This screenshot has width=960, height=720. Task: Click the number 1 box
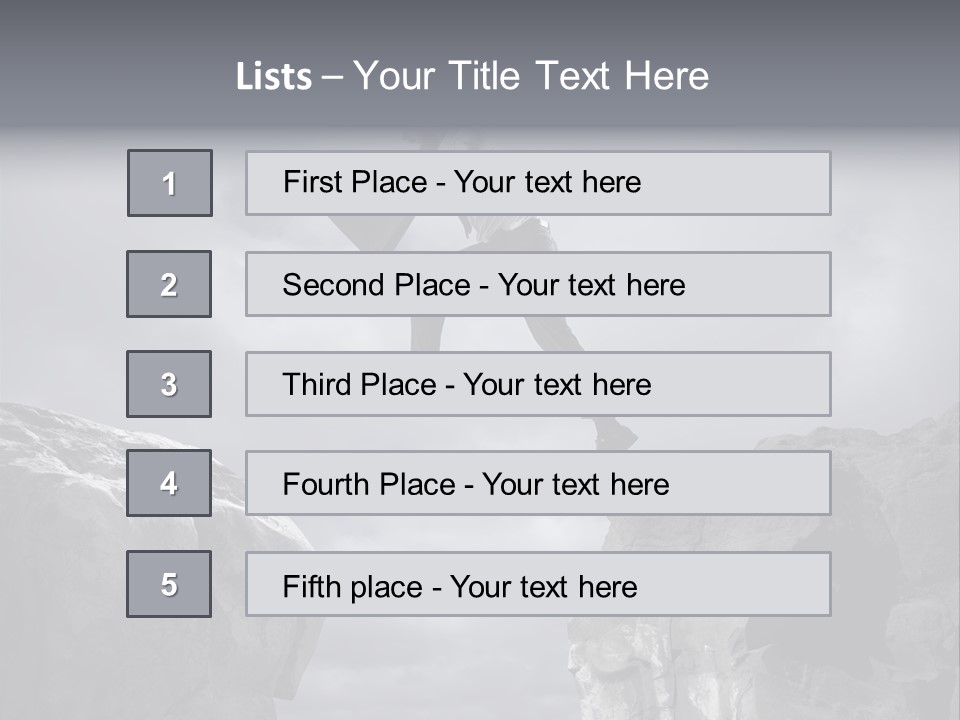[x=170, y=183]
